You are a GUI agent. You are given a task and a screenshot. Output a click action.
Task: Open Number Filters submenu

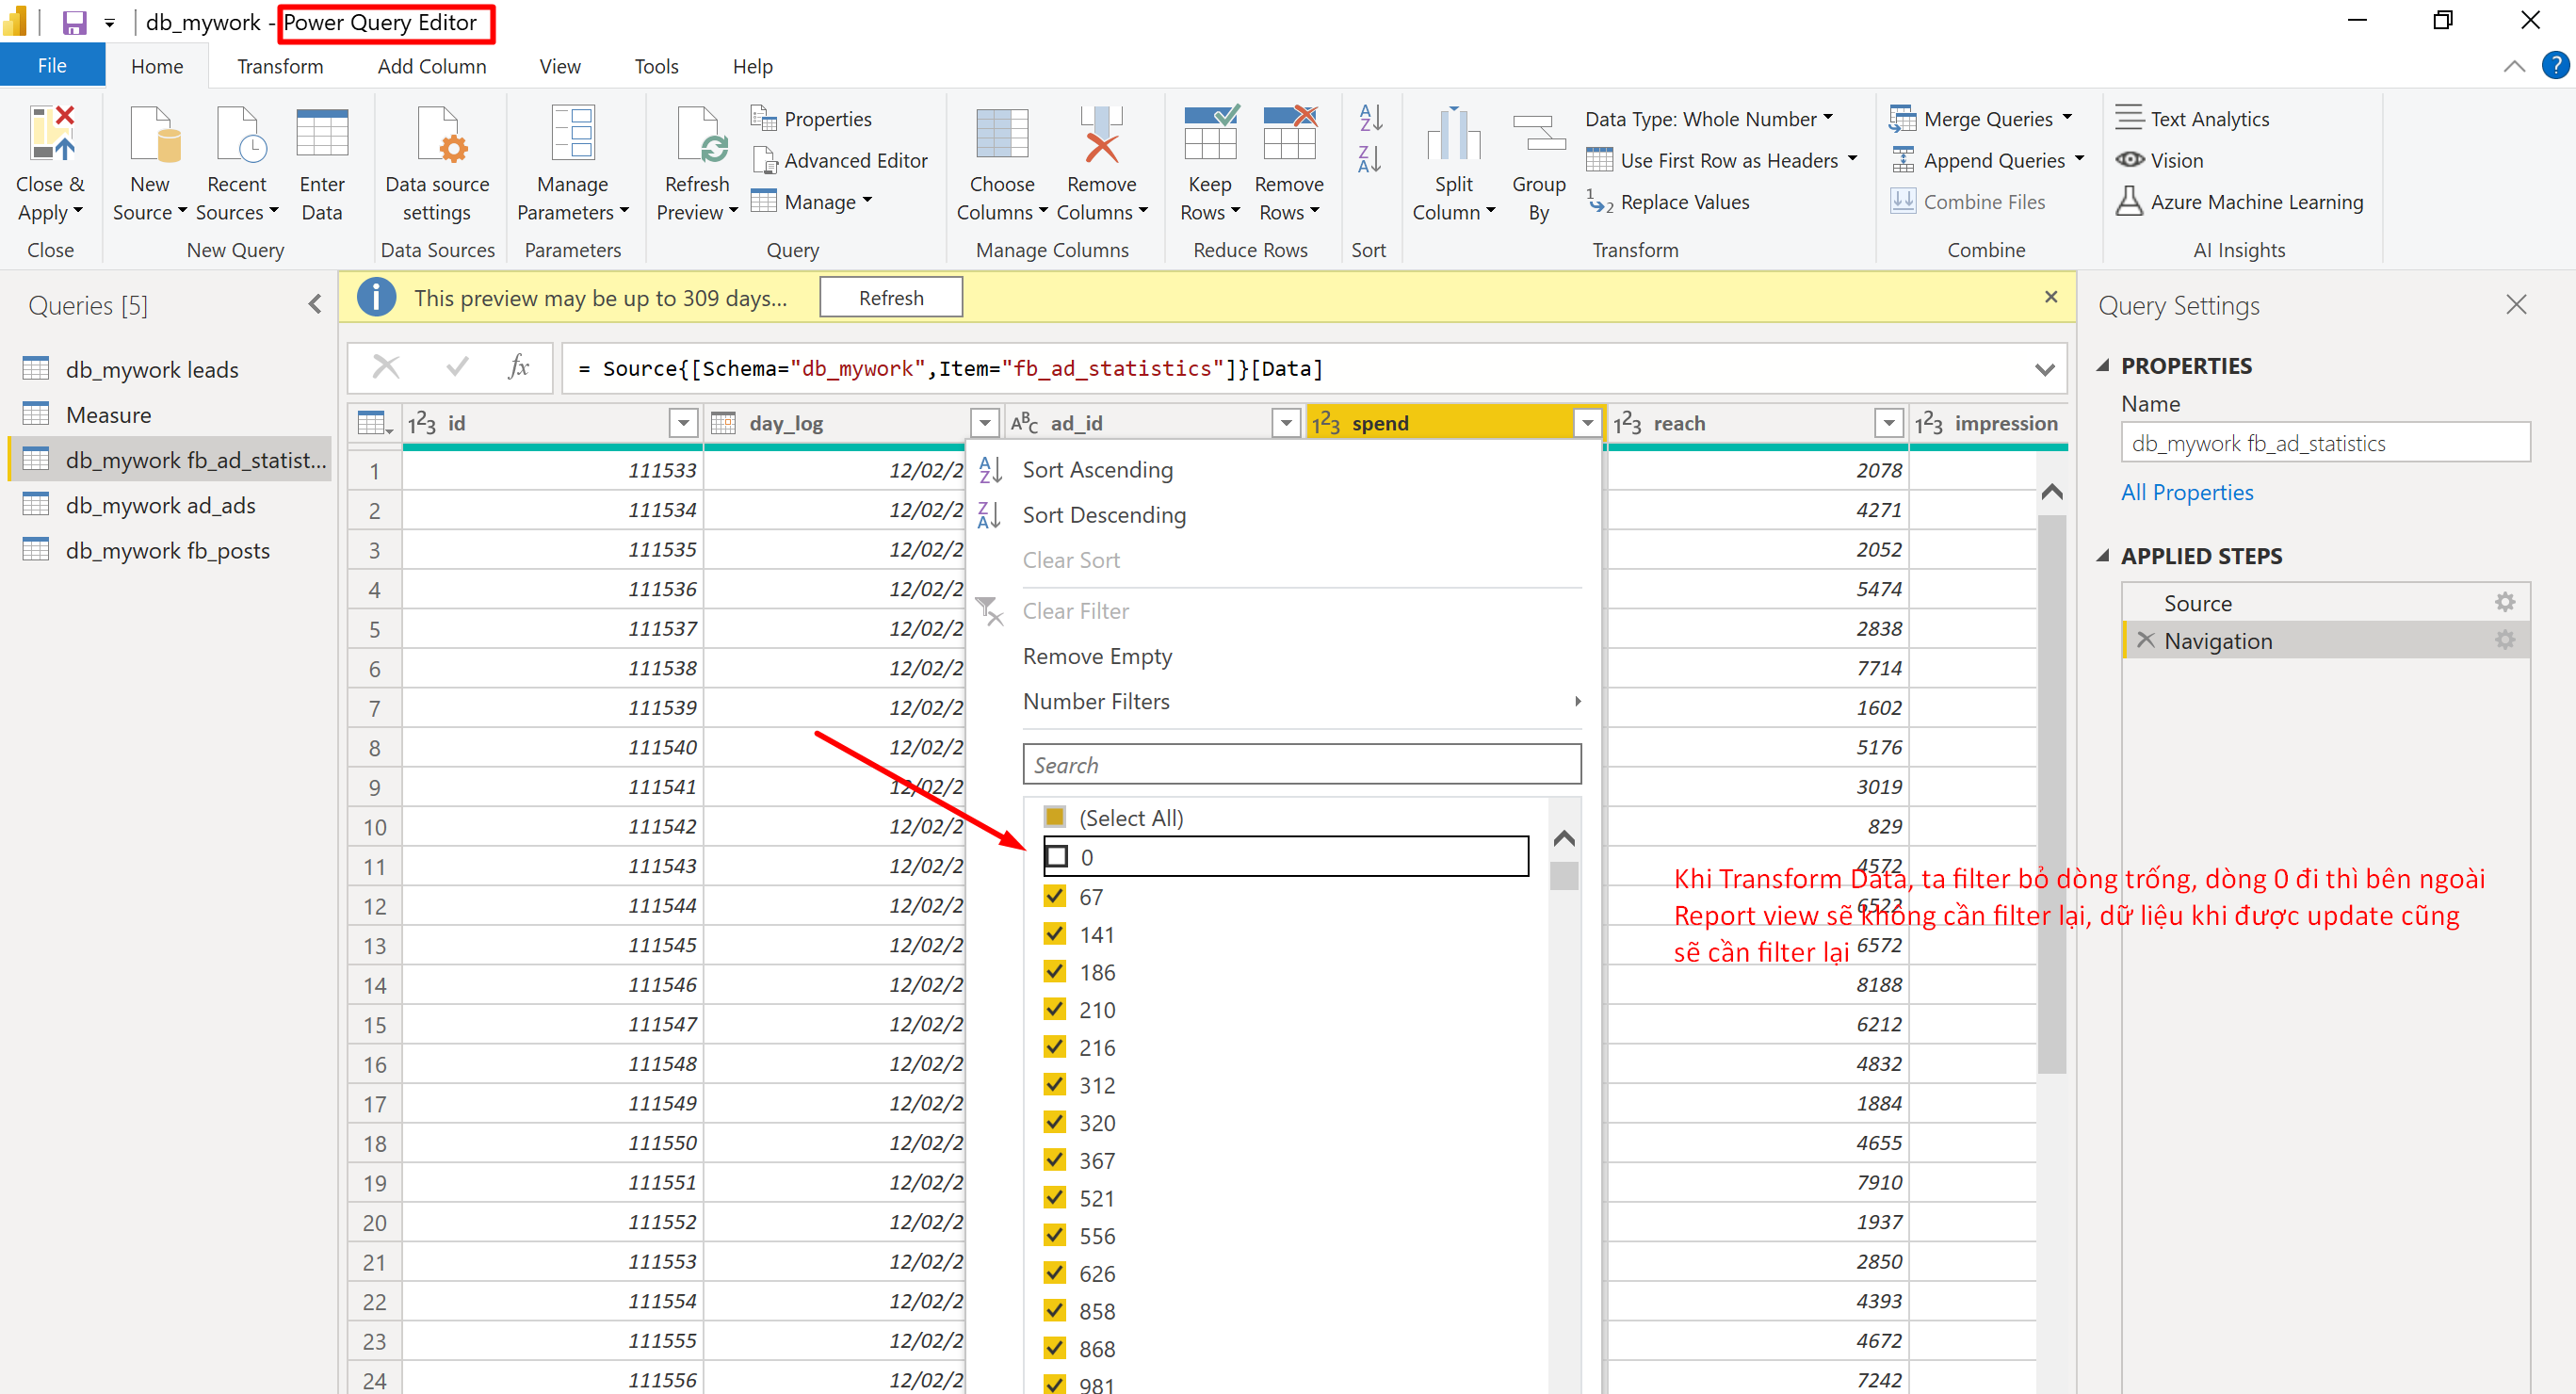tap(1303, 701)
